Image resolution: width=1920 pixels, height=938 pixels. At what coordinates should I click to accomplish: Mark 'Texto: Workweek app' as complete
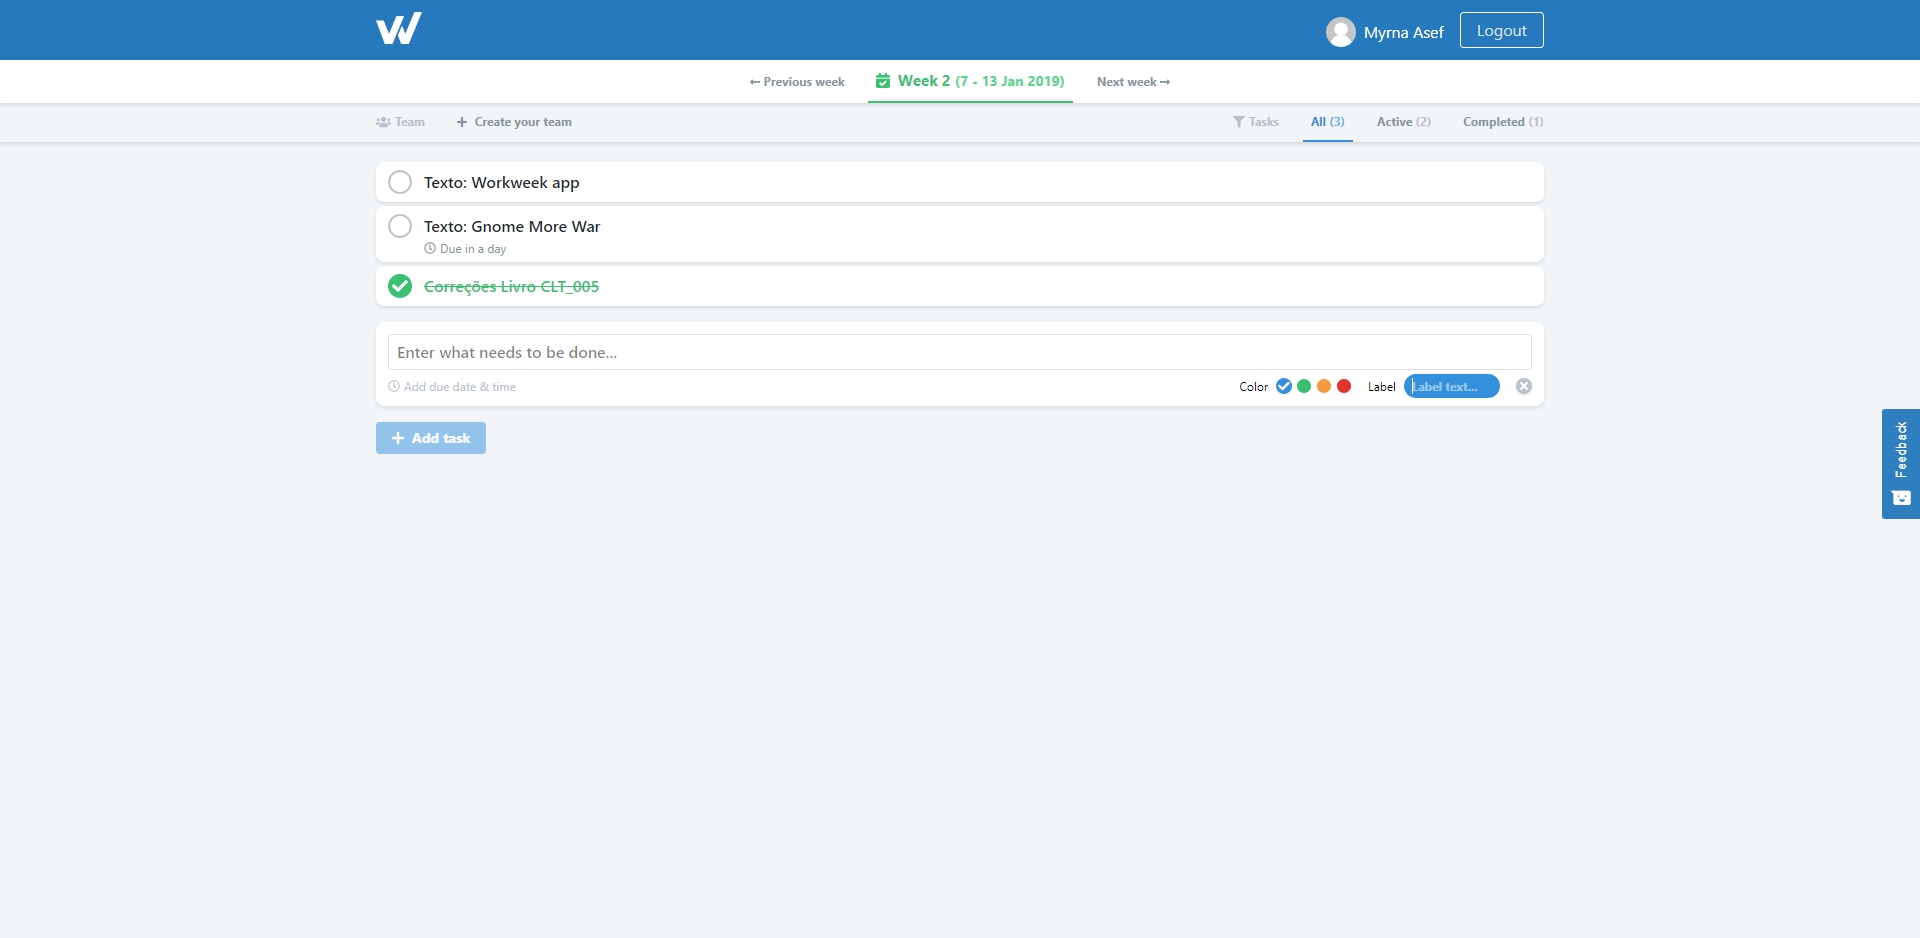coord(400,182)
